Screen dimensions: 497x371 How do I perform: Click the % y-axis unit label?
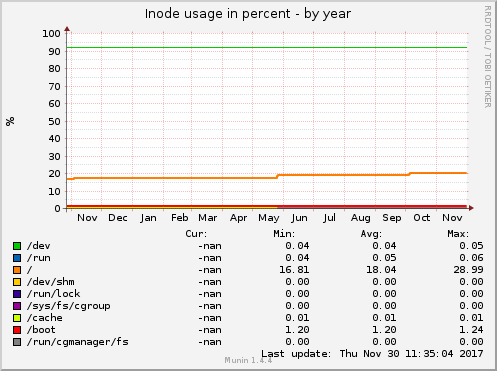10,121
